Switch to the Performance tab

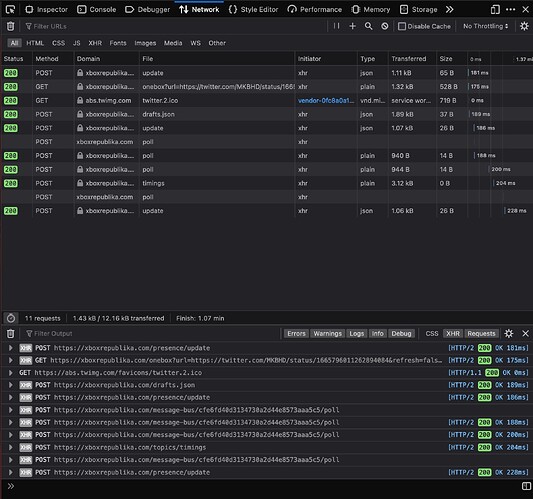[x=314, y=10]
